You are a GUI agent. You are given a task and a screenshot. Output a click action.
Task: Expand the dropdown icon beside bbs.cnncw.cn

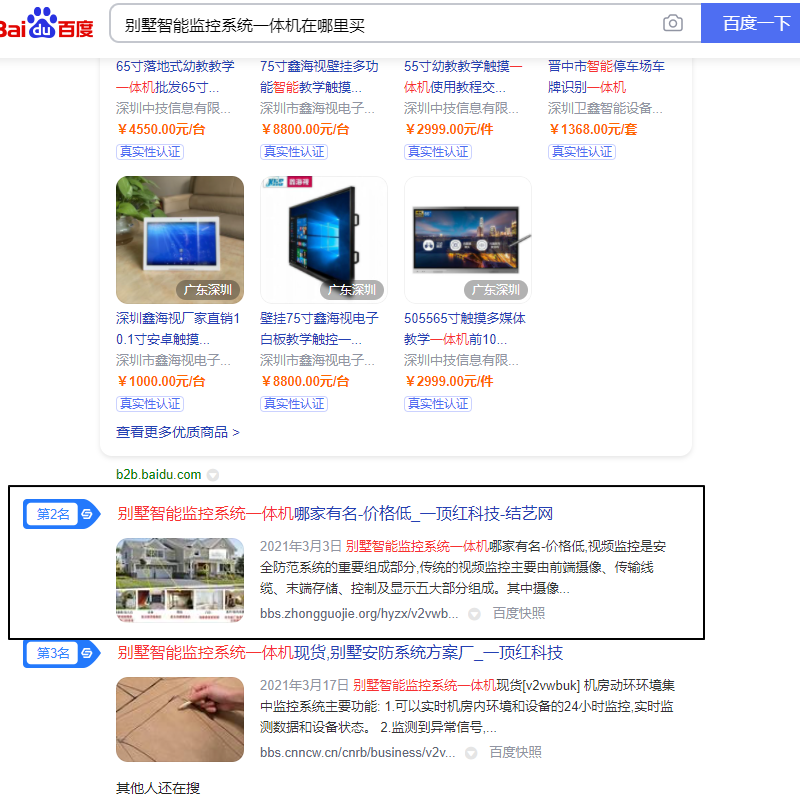(471, 753)
